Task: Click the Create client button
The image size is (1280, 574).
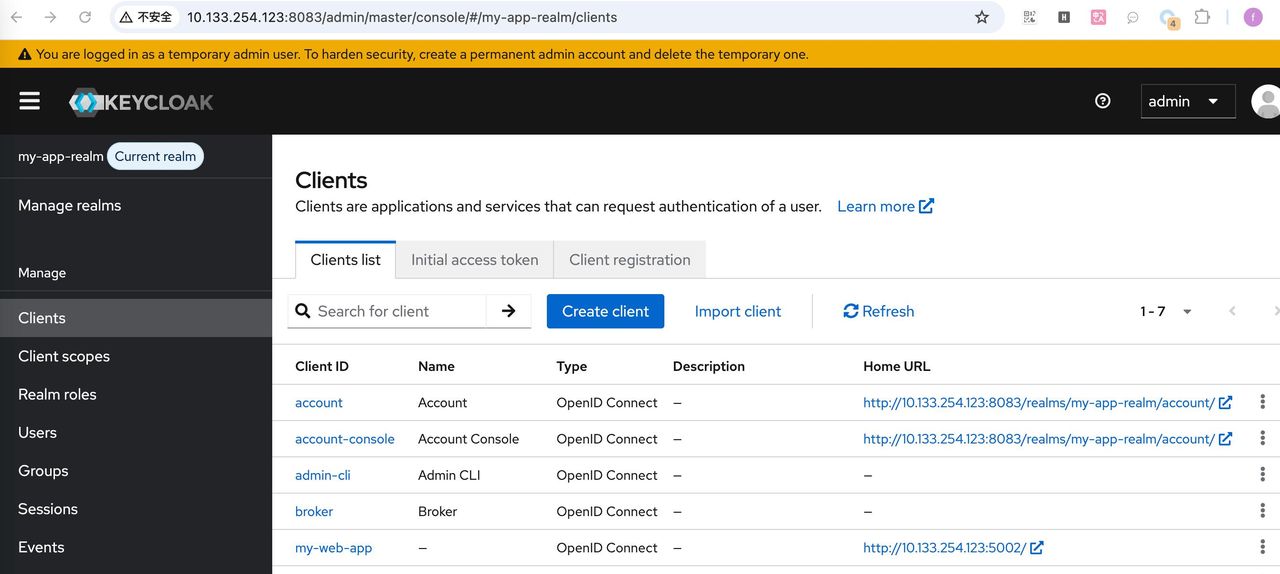Action: click(x=605, y=311)
